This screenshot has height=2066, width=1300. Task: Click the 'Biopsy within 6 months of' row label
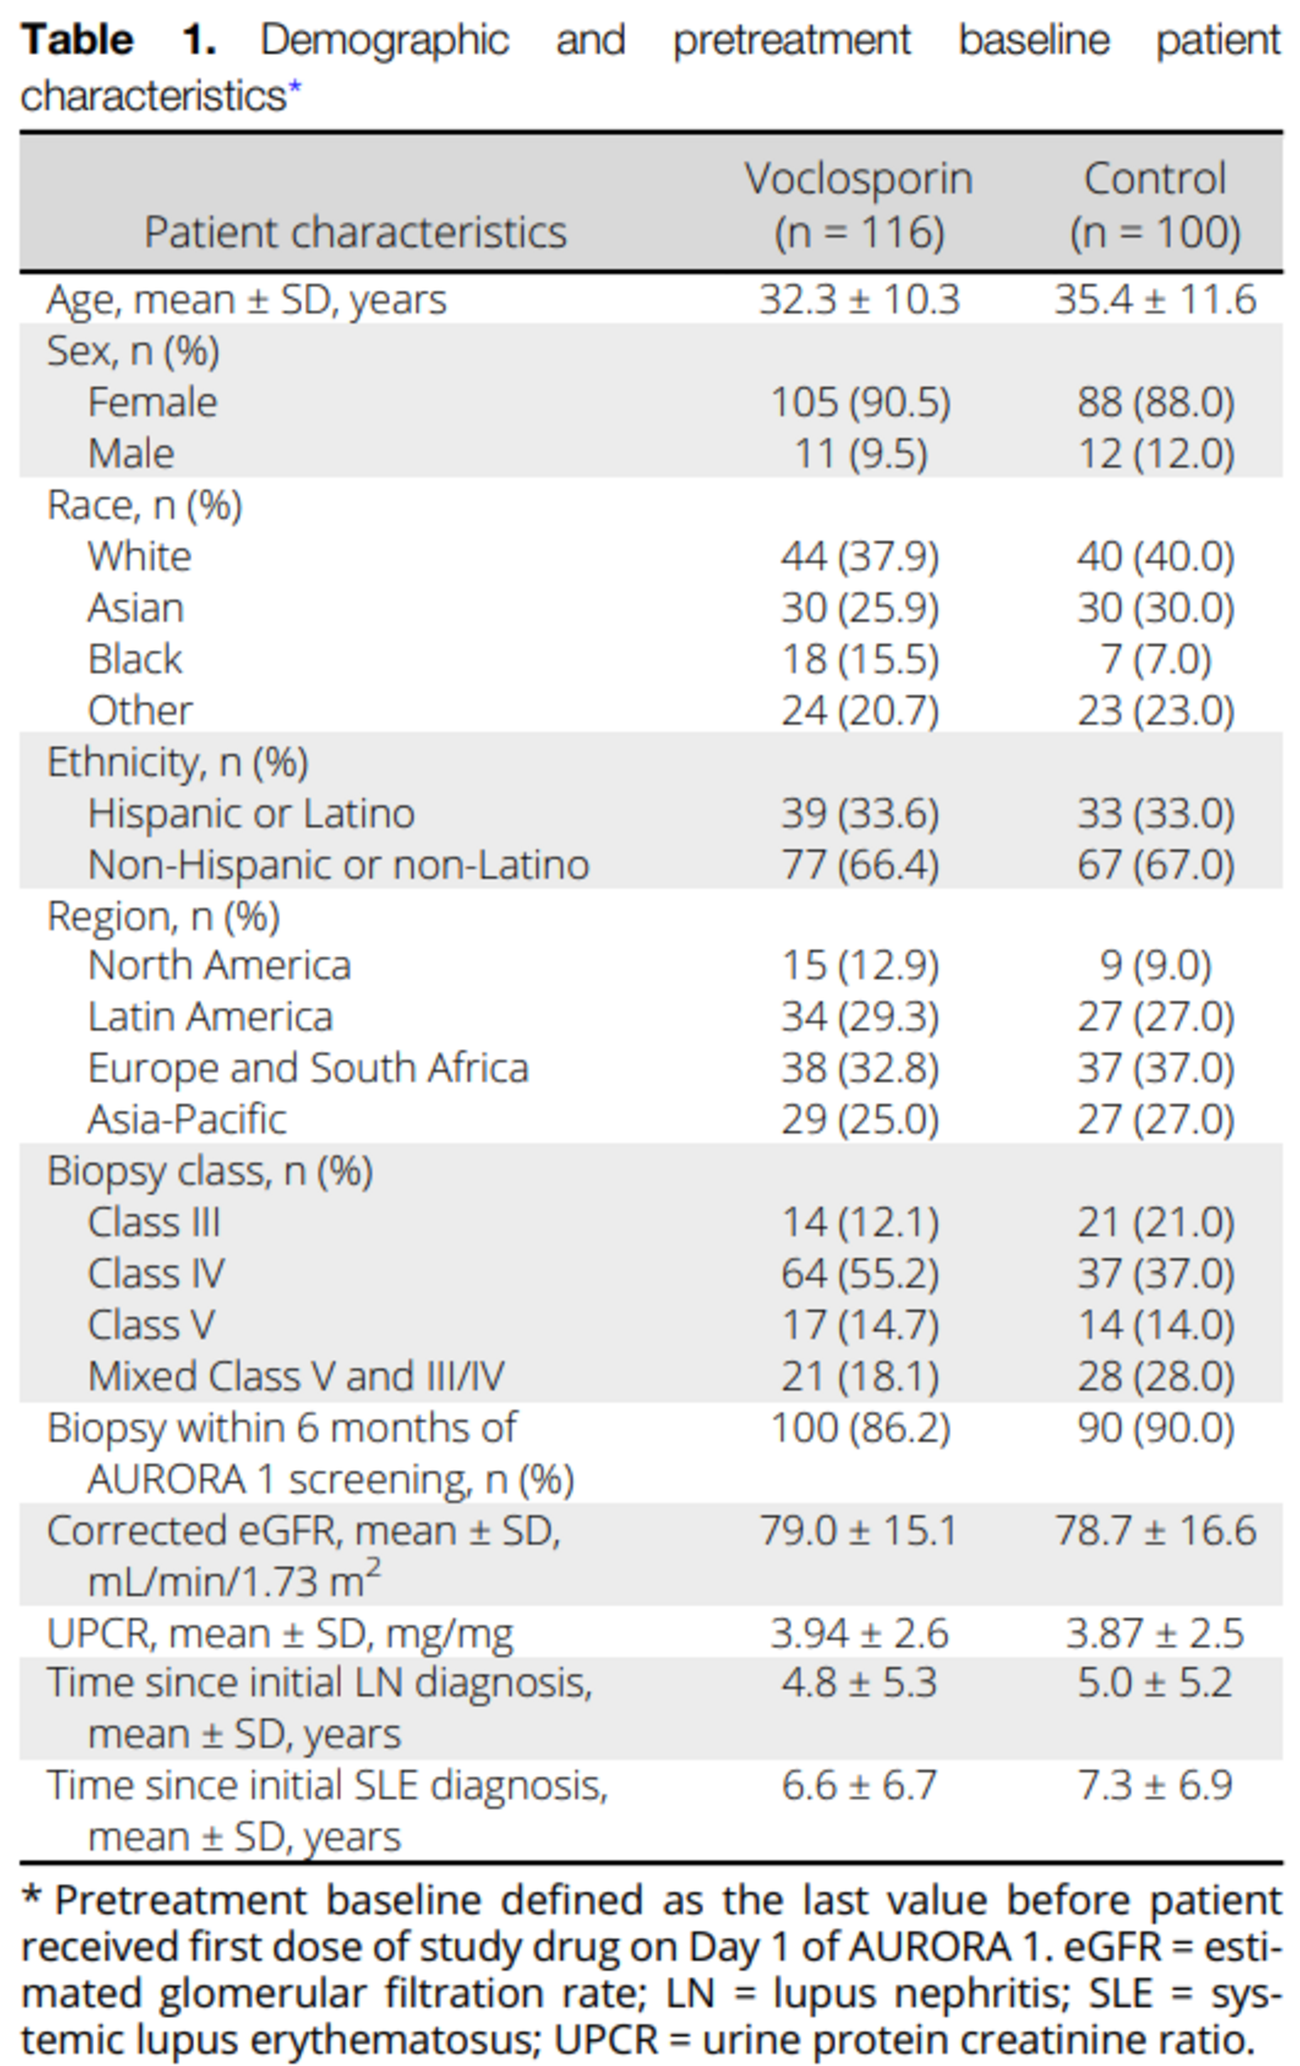point(282,1428)
